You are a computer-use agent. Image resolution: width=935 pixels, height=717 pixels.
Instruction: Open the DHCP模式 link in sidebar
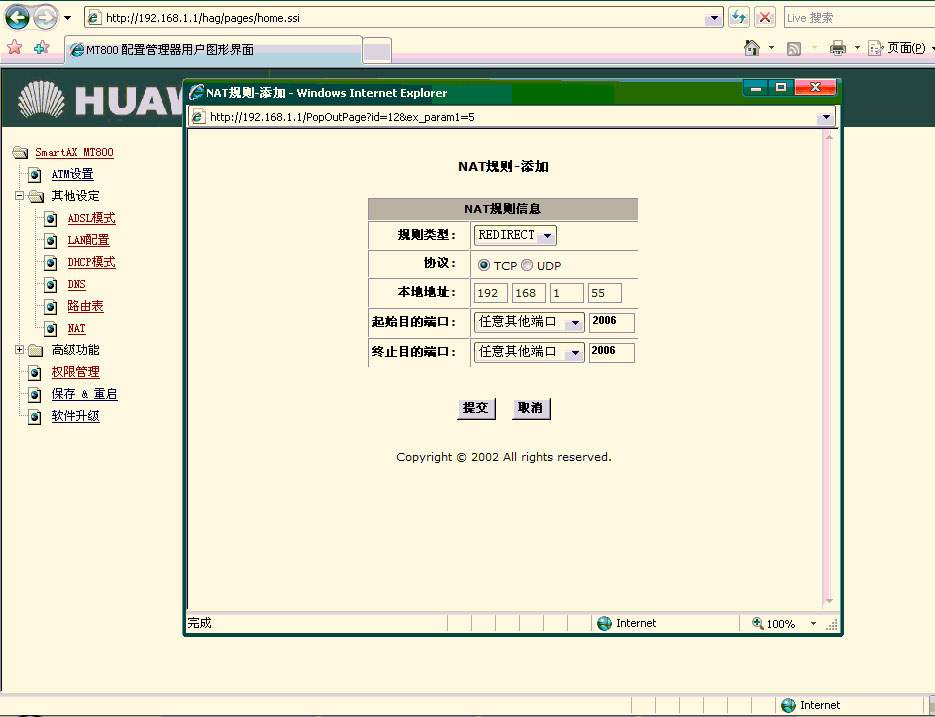91,262
